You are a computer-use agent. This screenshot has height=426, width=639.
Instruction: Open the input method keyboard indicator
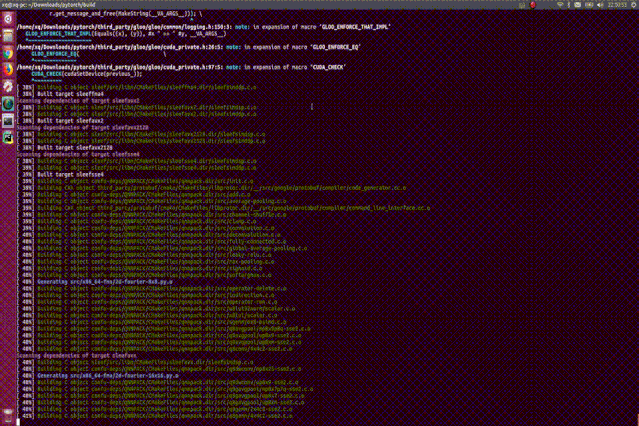tap(522, 5)
